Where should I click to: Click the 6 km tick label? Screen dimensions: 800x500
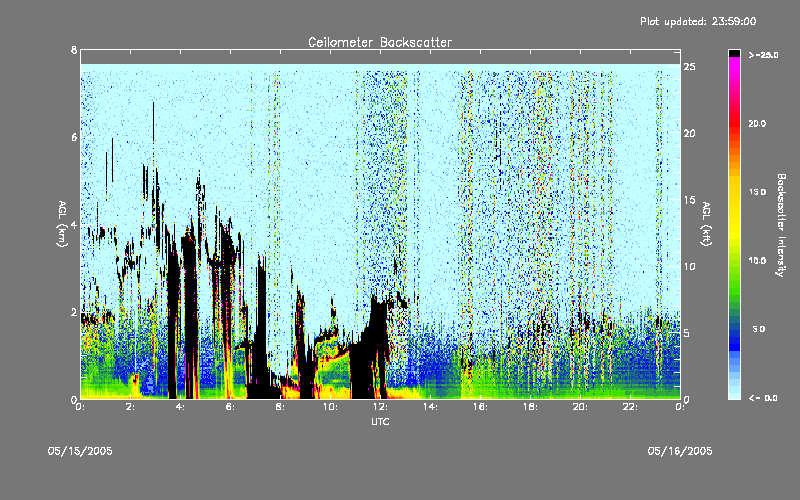(74, 137)
